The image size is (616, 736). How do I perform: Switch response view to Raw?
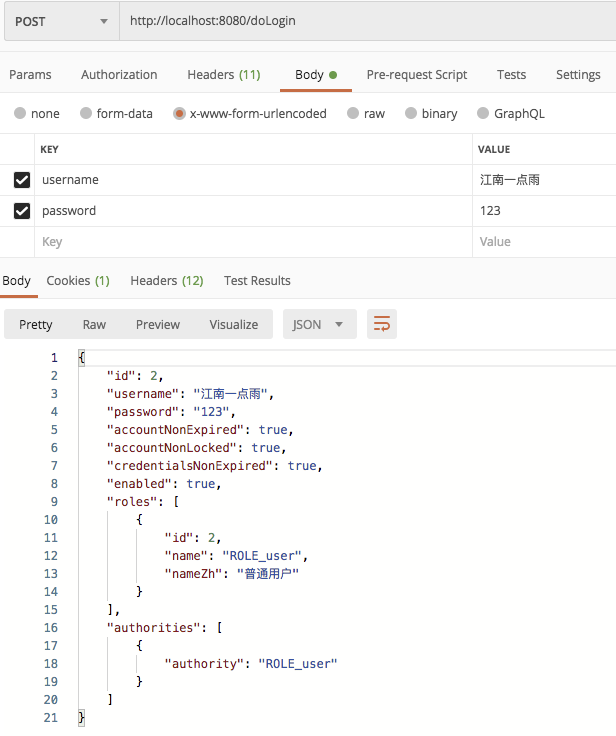tap(94, 324)
